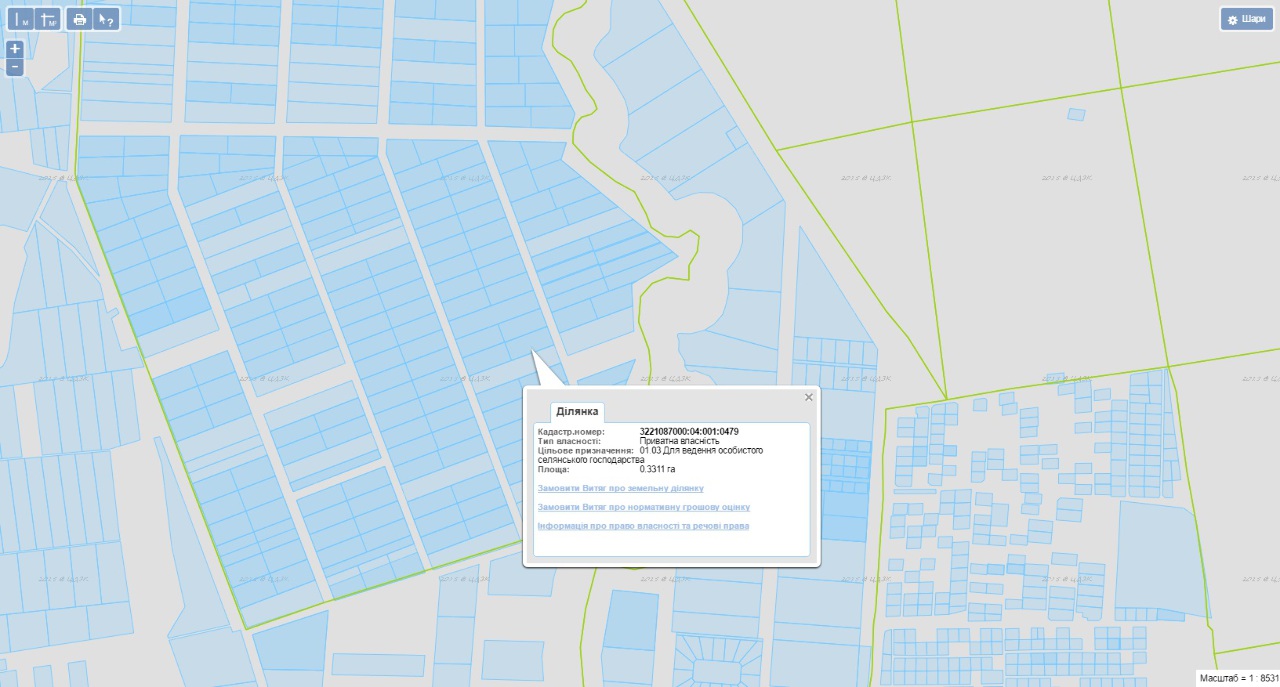Select the identify info cursor tool
Image resolution: width=1280 pixels, height=687 pixels.
106,19
